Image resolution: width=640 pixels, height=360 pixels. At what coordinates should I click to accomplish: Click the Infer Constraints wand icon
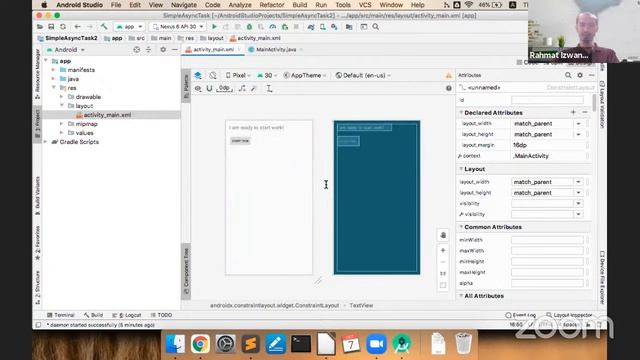(253, 88)
